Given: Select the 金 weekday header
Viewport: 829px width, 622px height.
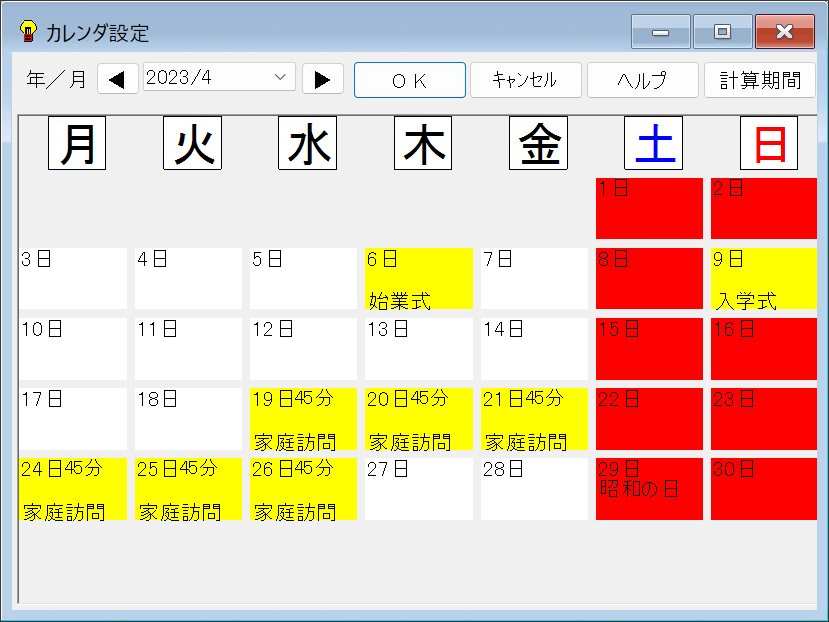Looking at the screenshot, I should [538, 143].
